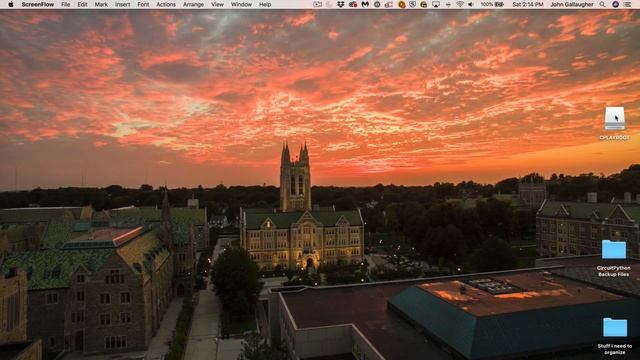Viewport: 640px width, 360px height.
Task: Click the Siri icon in menu bar
Action: (615, 4)
